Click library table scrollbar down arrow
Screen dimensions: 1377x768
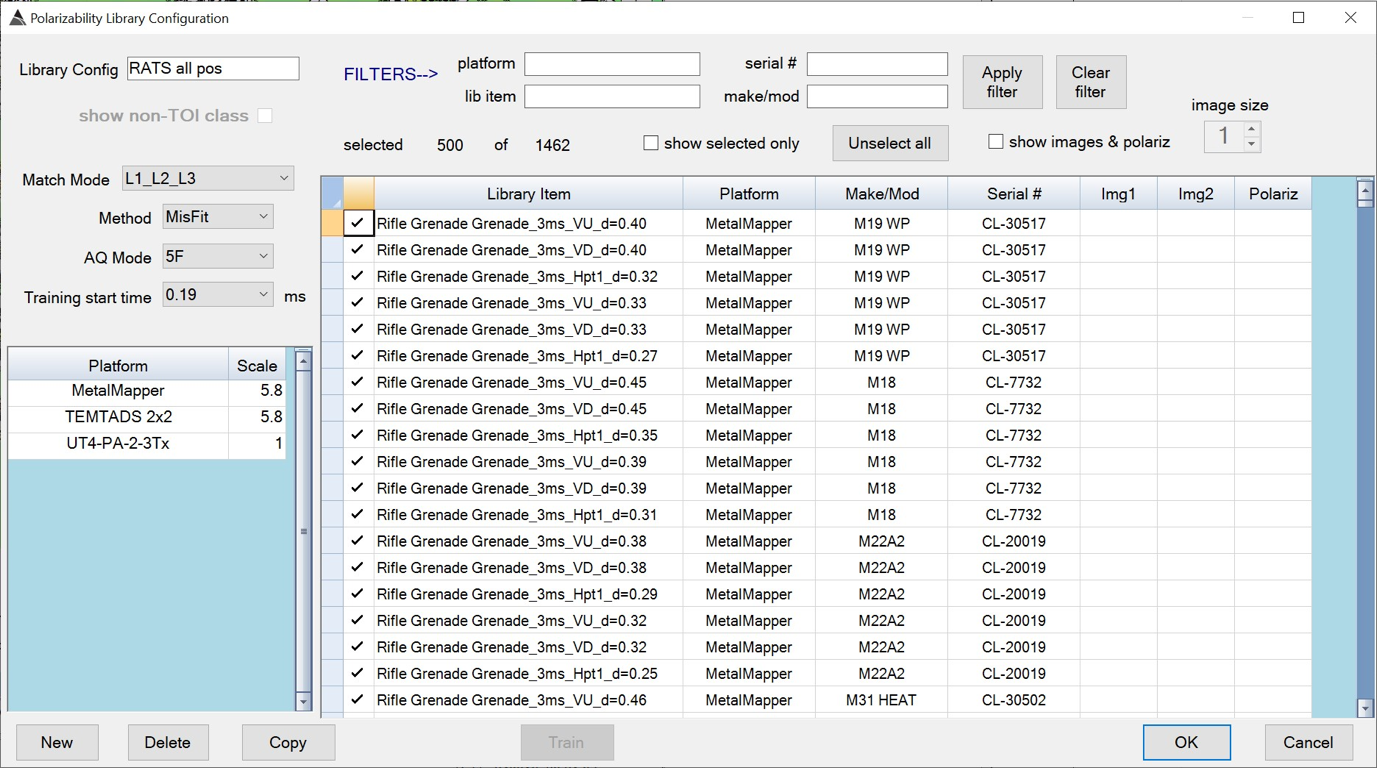coord(1365,708)
